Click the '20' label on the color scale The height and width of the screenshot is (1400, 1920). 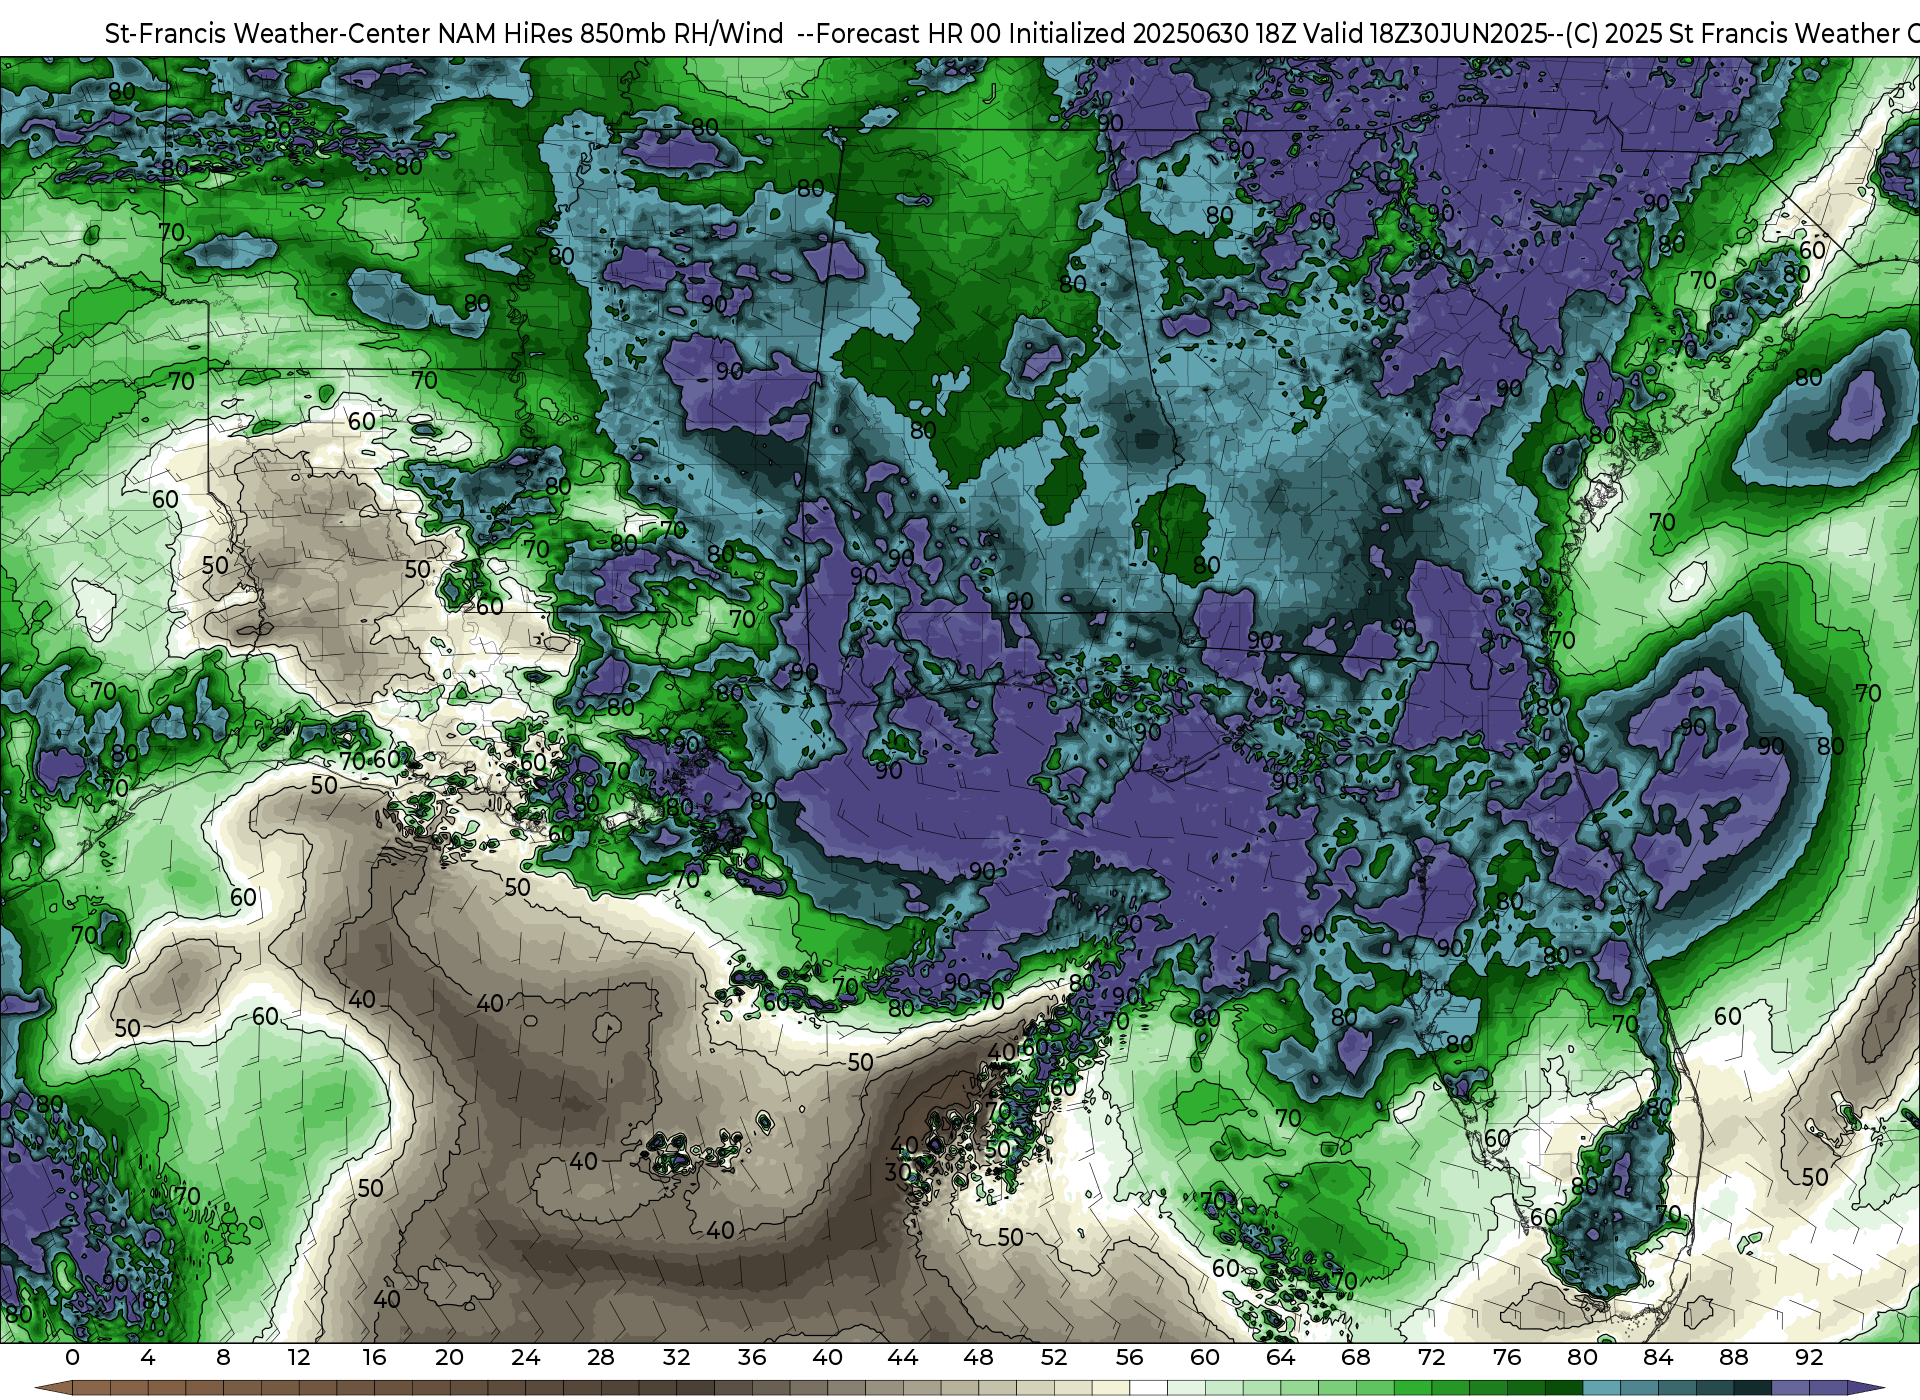pos(450,1357)
